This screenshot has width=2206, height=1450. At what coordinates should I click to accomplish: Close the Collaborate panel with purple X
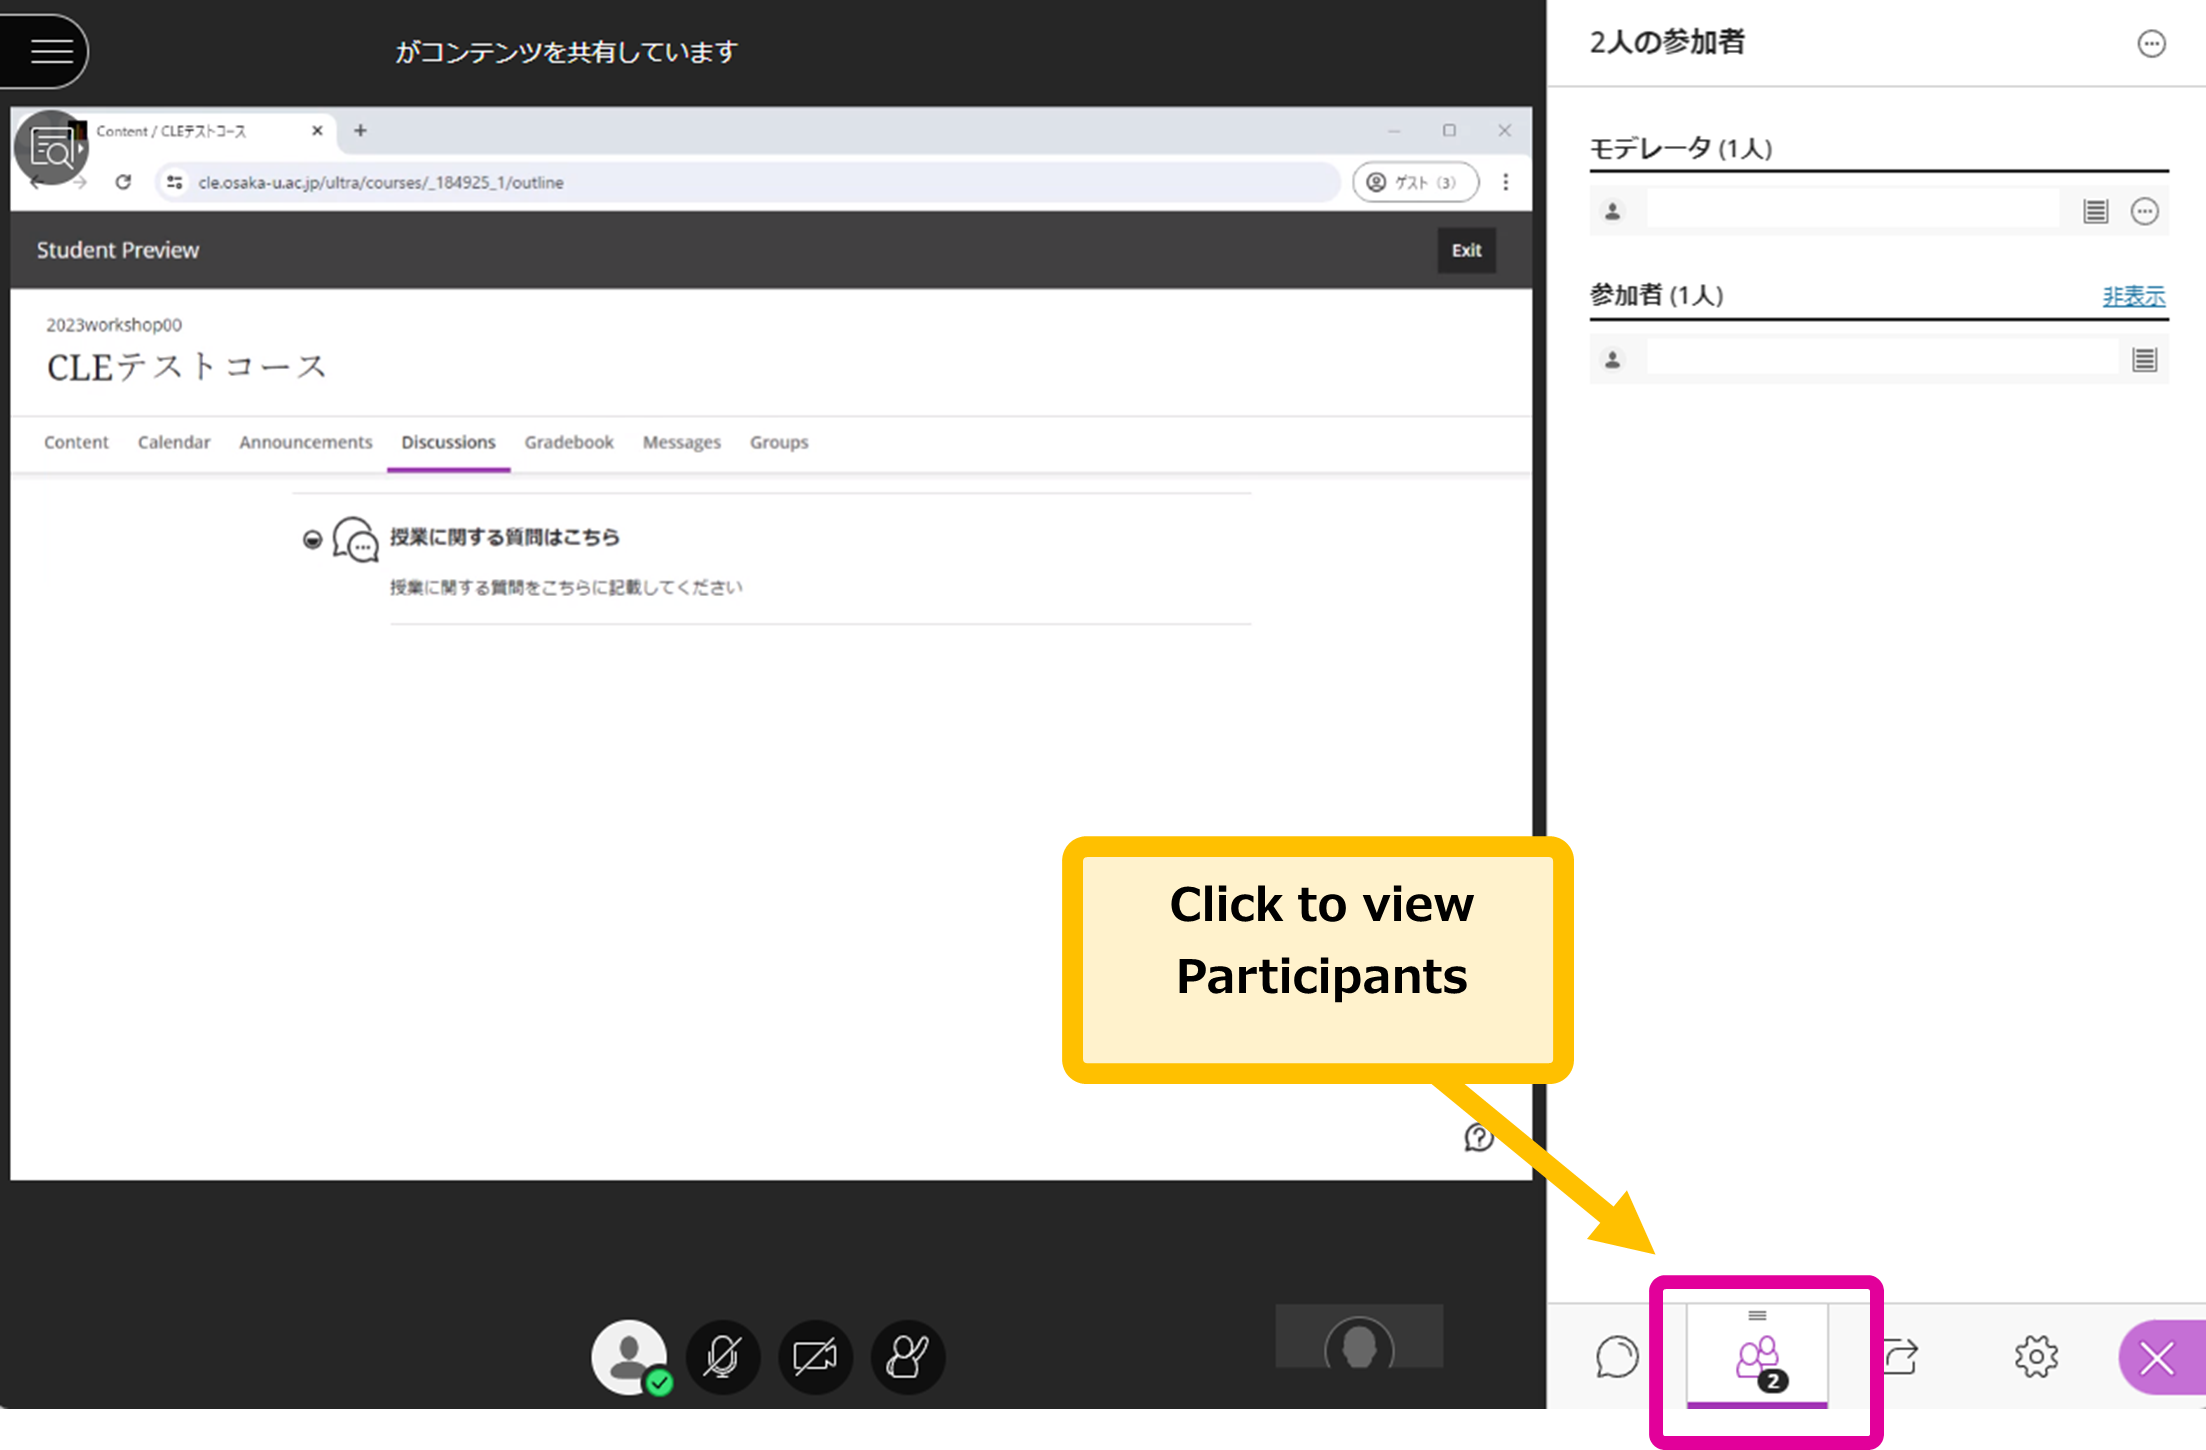[x=2160, y=1358]
